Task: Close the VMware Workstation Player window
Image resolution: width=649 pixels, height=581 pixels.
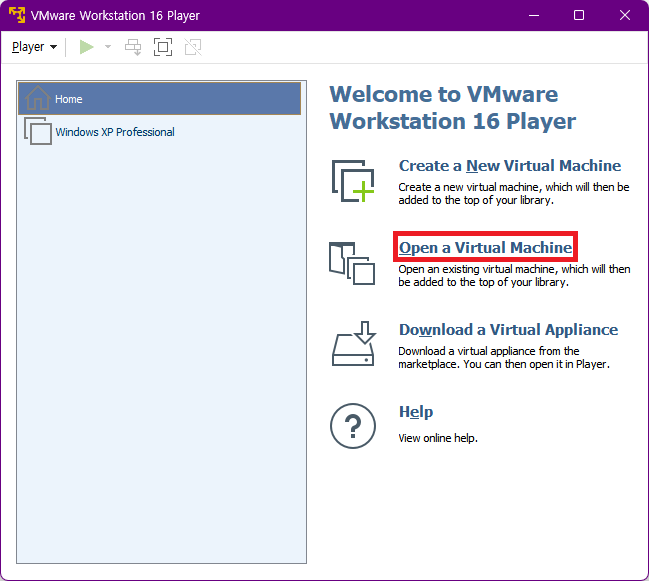Action: point(625,15)
